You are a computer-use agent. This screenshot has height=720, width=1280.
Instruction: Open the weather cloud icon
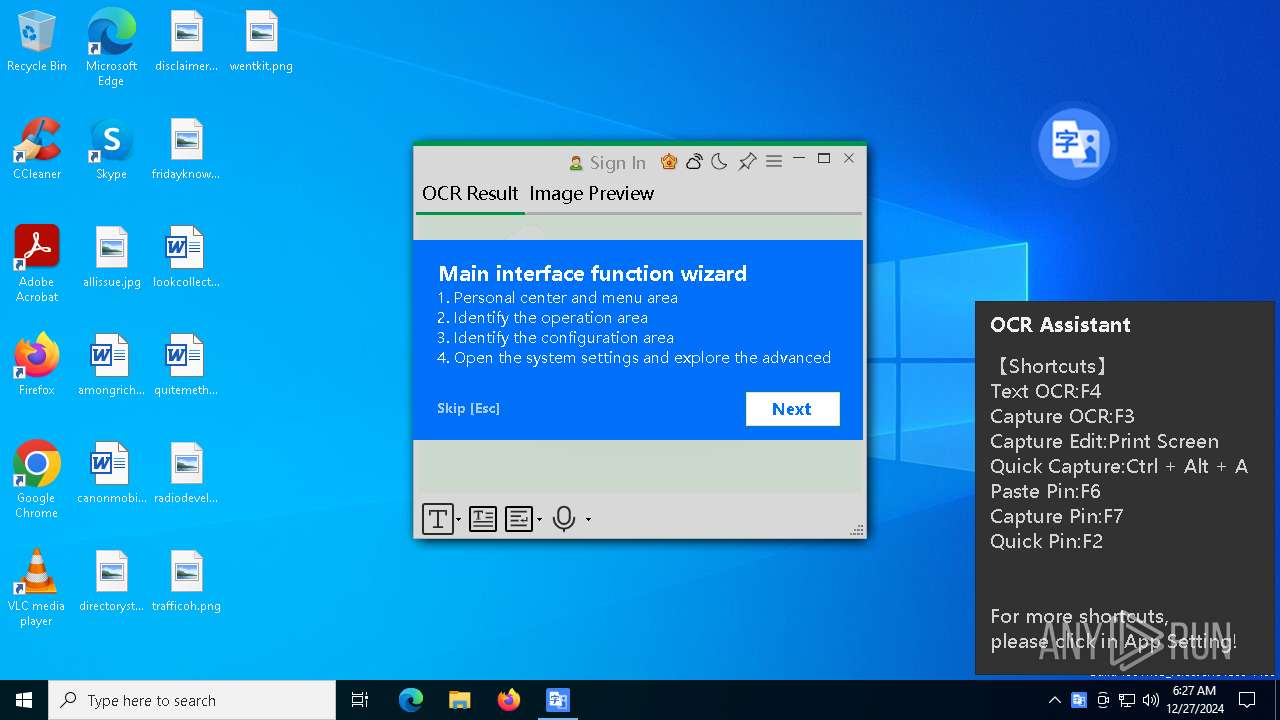point(694,161)
